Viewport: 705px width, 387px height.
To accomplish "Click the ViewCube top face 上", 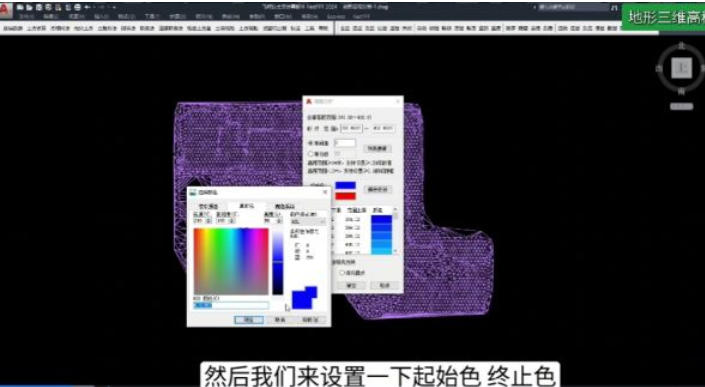I will pos(682,68).
